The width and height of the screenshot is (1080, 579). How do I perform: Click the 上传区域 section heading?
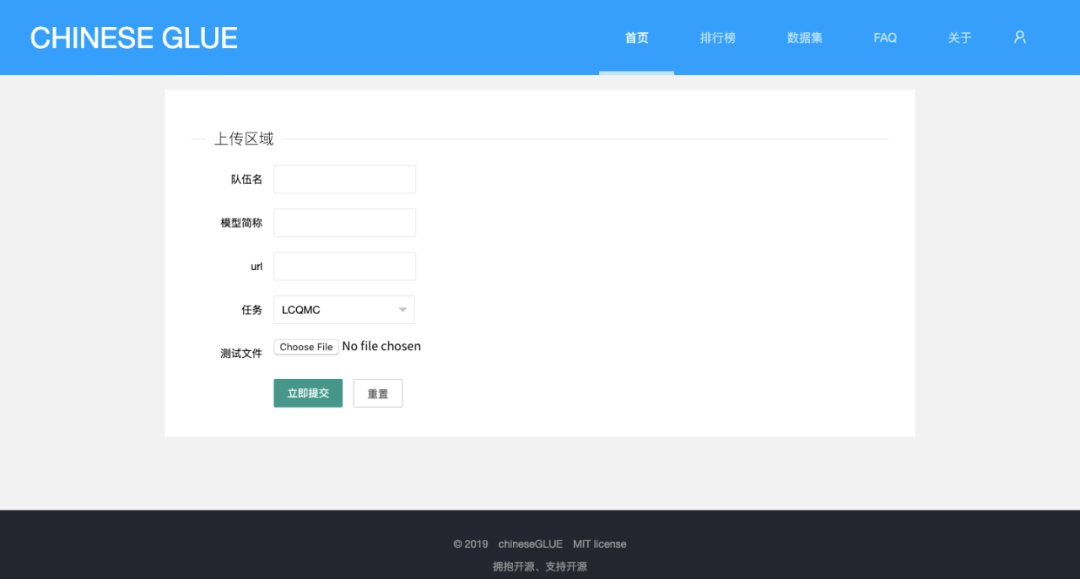244,139
